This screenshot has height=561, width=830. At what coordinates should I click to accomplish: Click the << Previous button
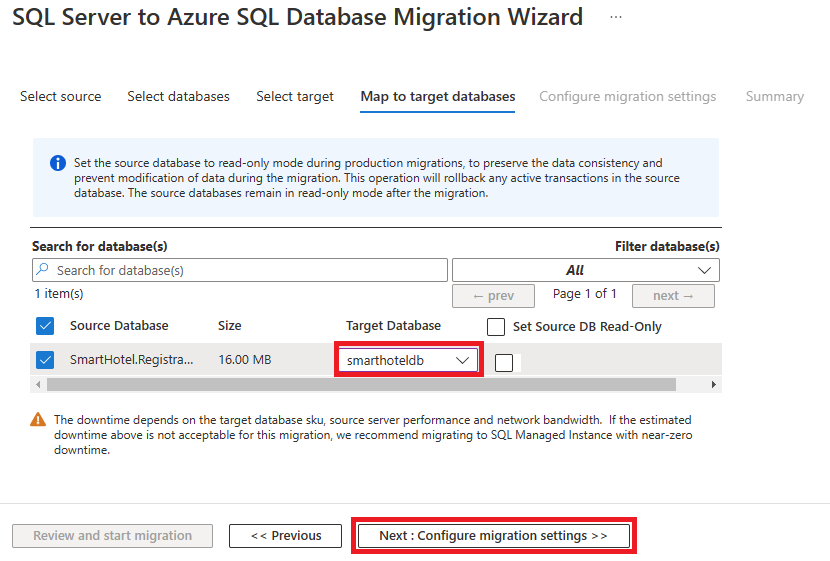tap(286, 536)
